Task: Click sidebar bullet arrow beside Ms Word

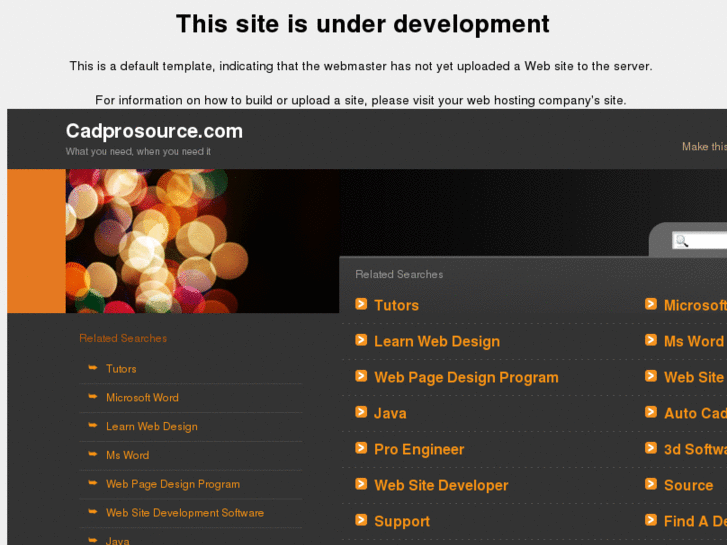Action: tap(93, 454)
